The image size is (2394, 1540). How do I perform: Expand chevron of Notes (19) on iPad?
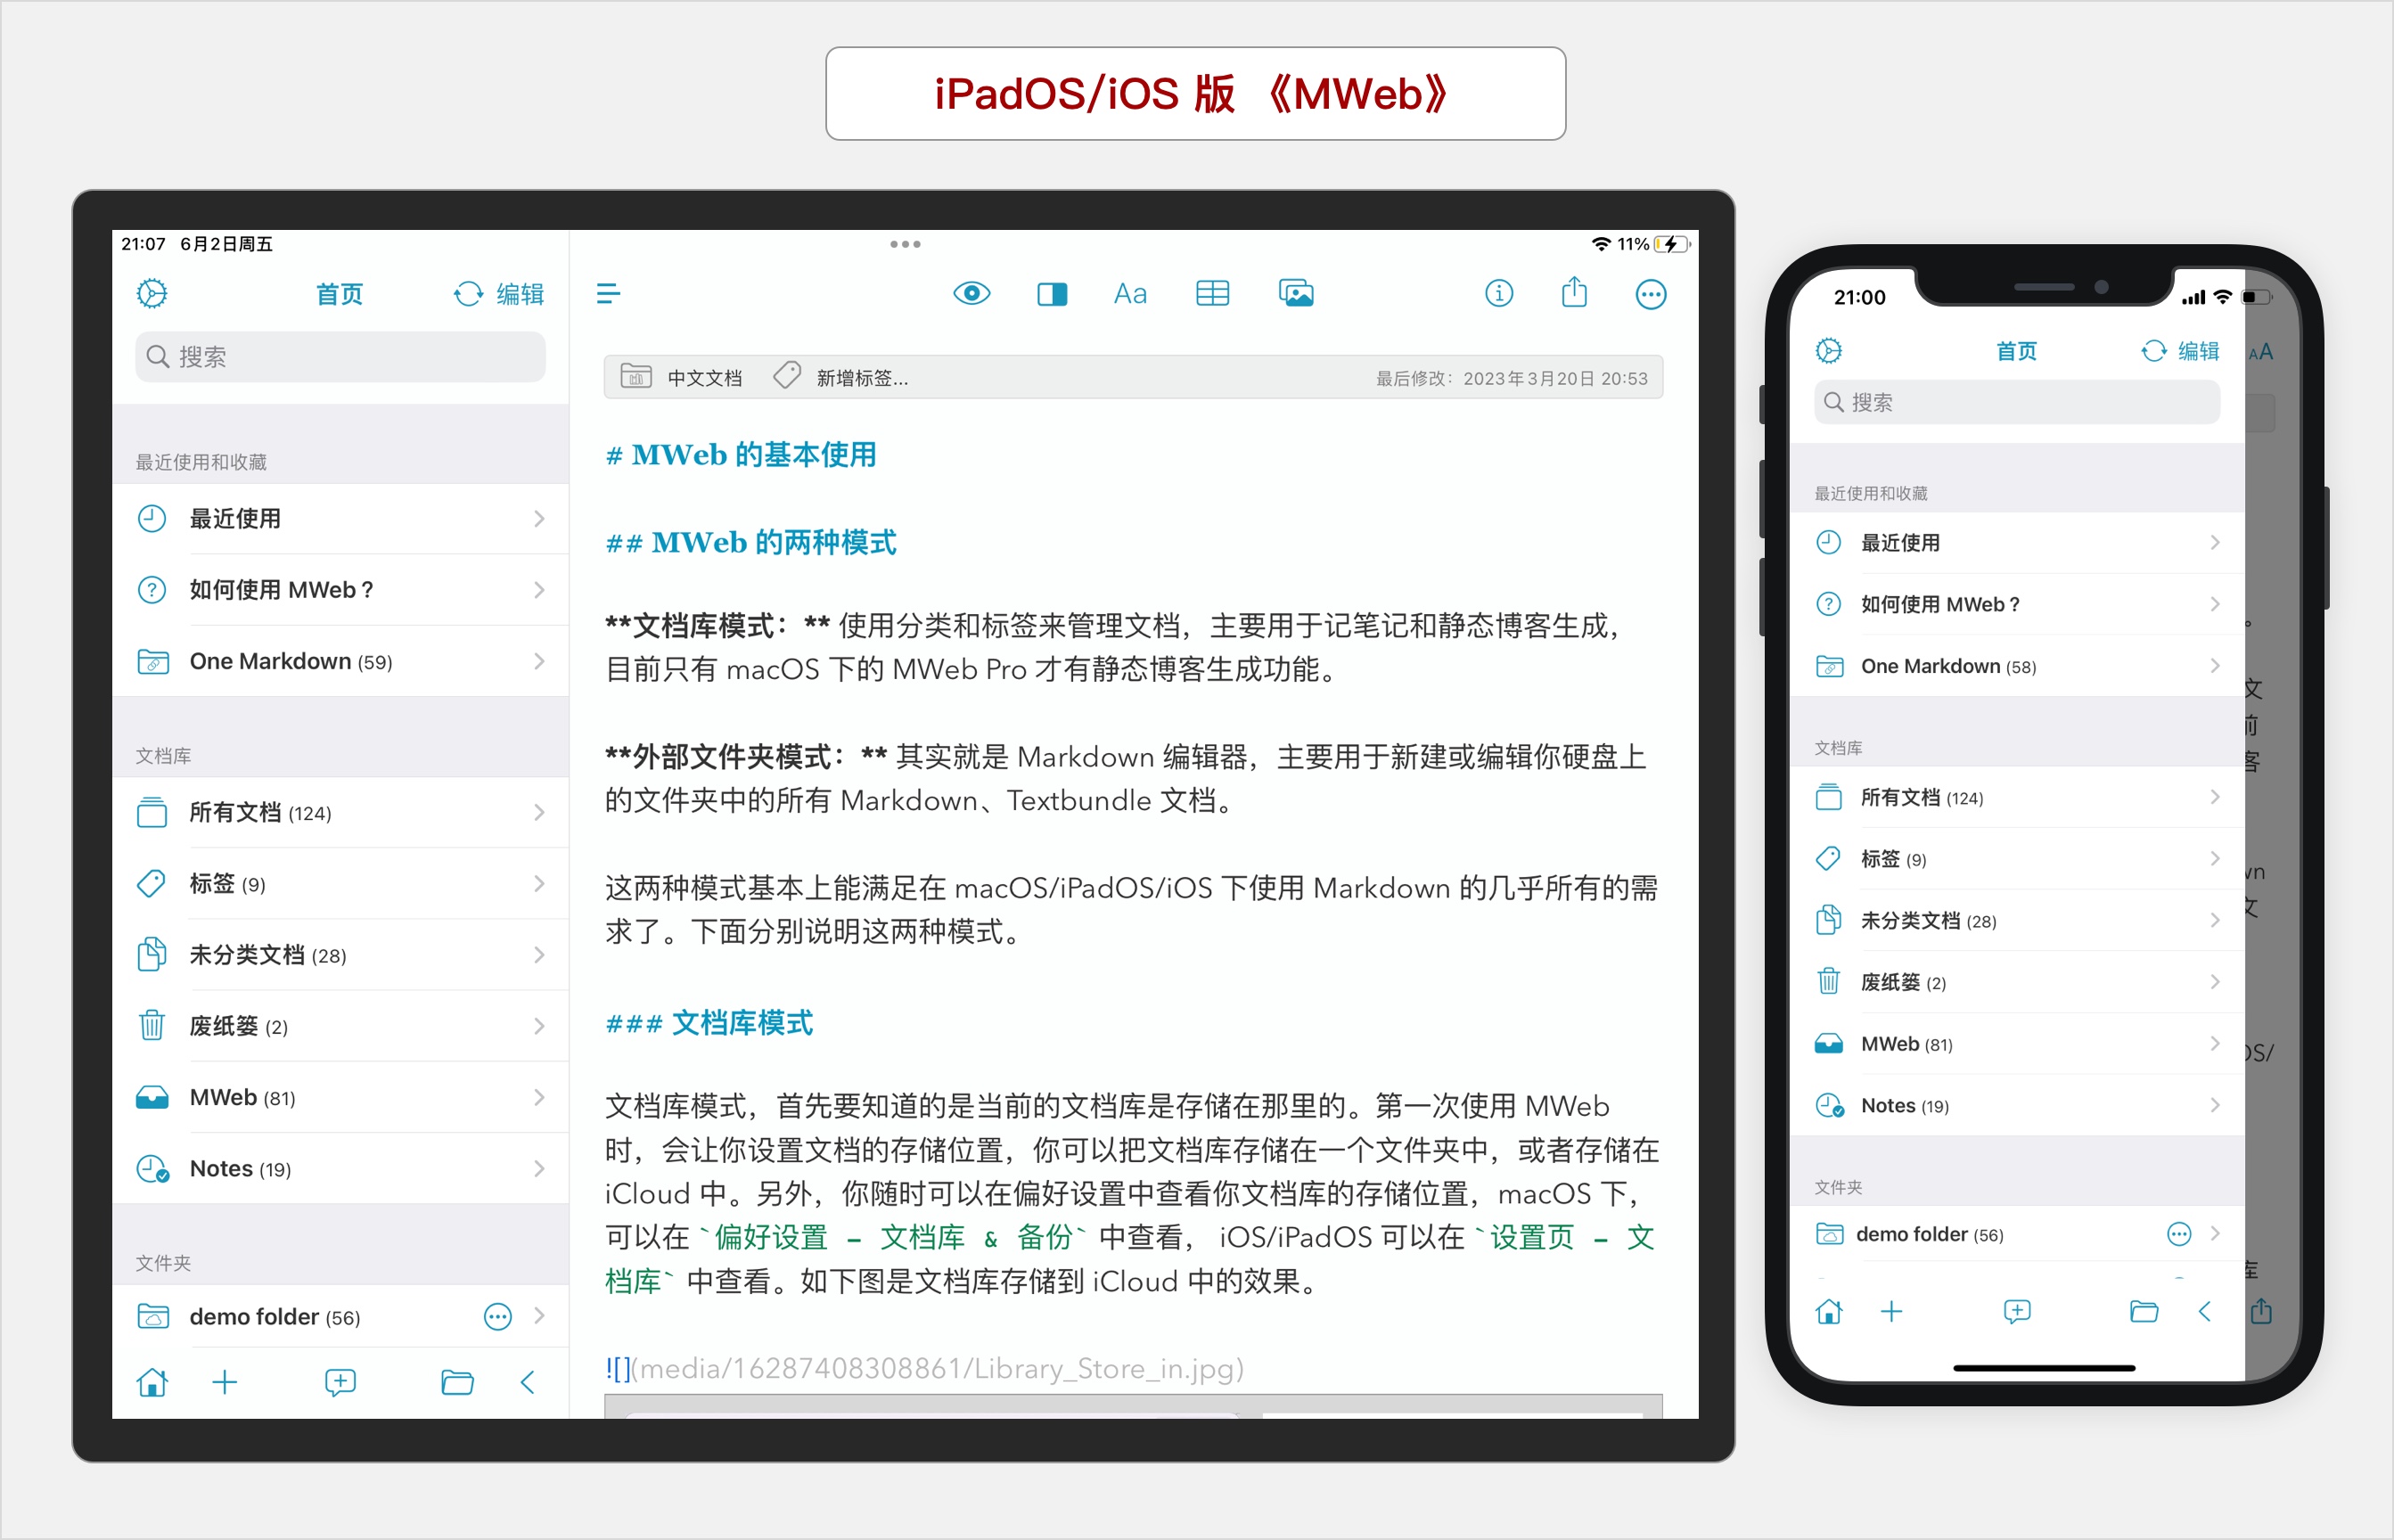point(539,1168)
